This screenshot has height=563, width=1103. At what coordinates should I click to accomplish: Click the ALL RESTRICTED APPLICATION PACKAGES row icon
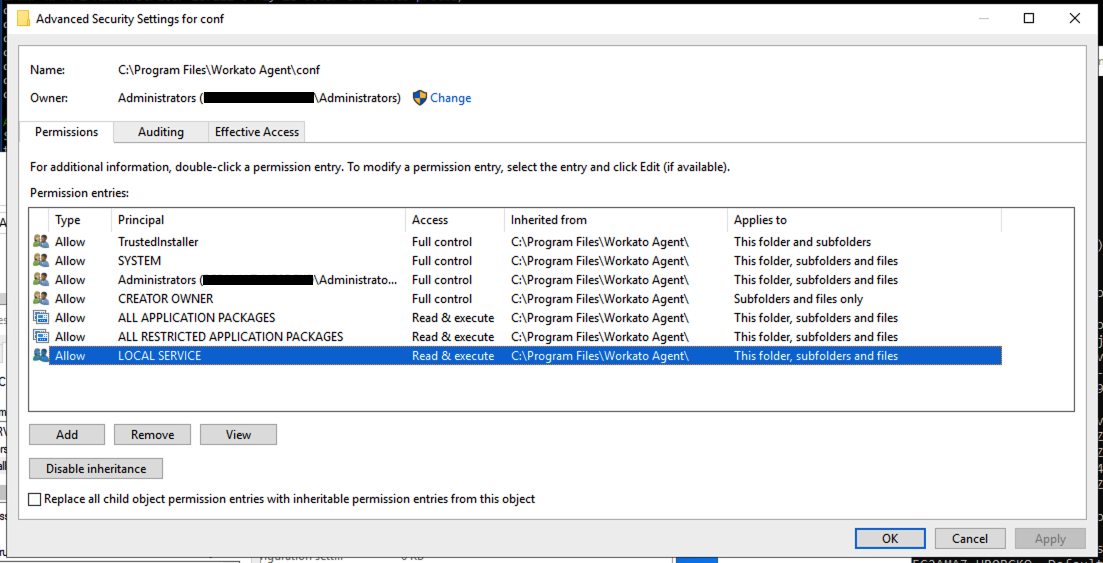[x=41, y=336]
